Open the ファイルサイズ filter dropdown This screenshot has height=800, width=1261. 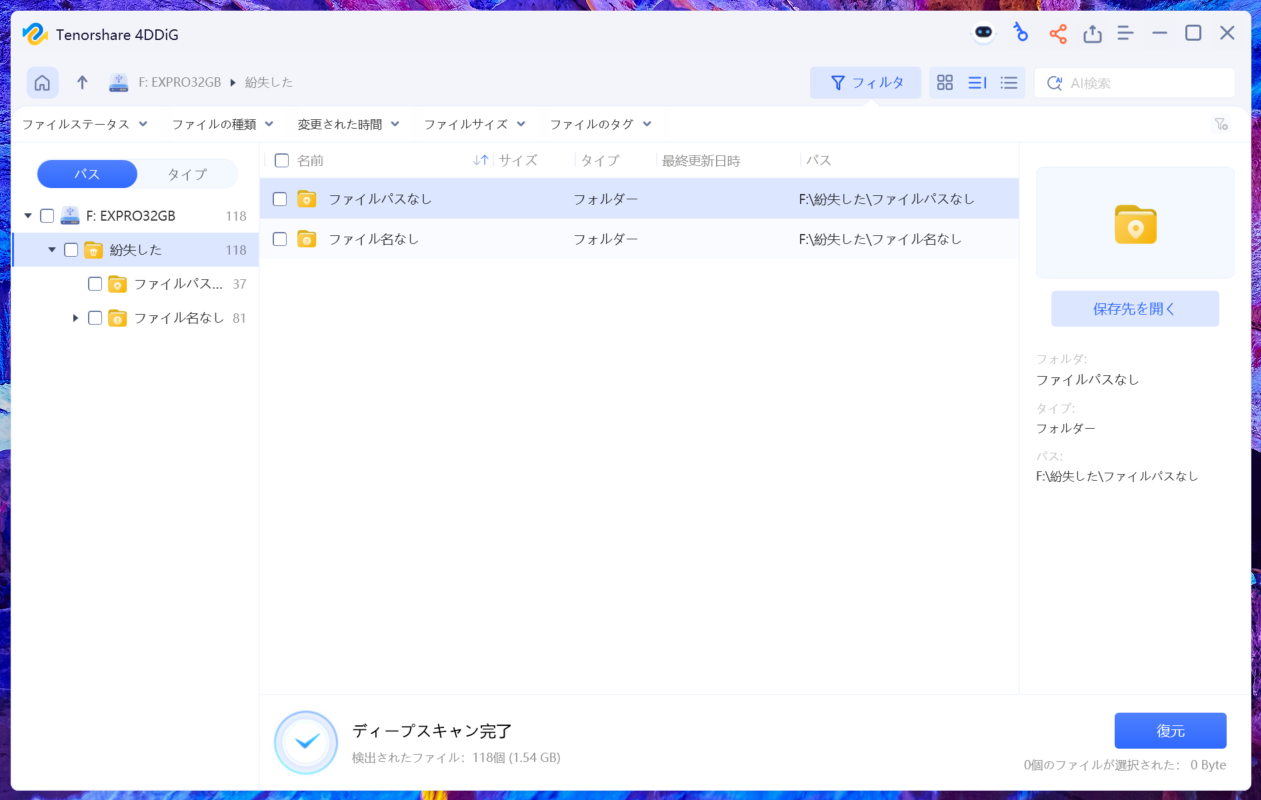[x=473, y=124]
